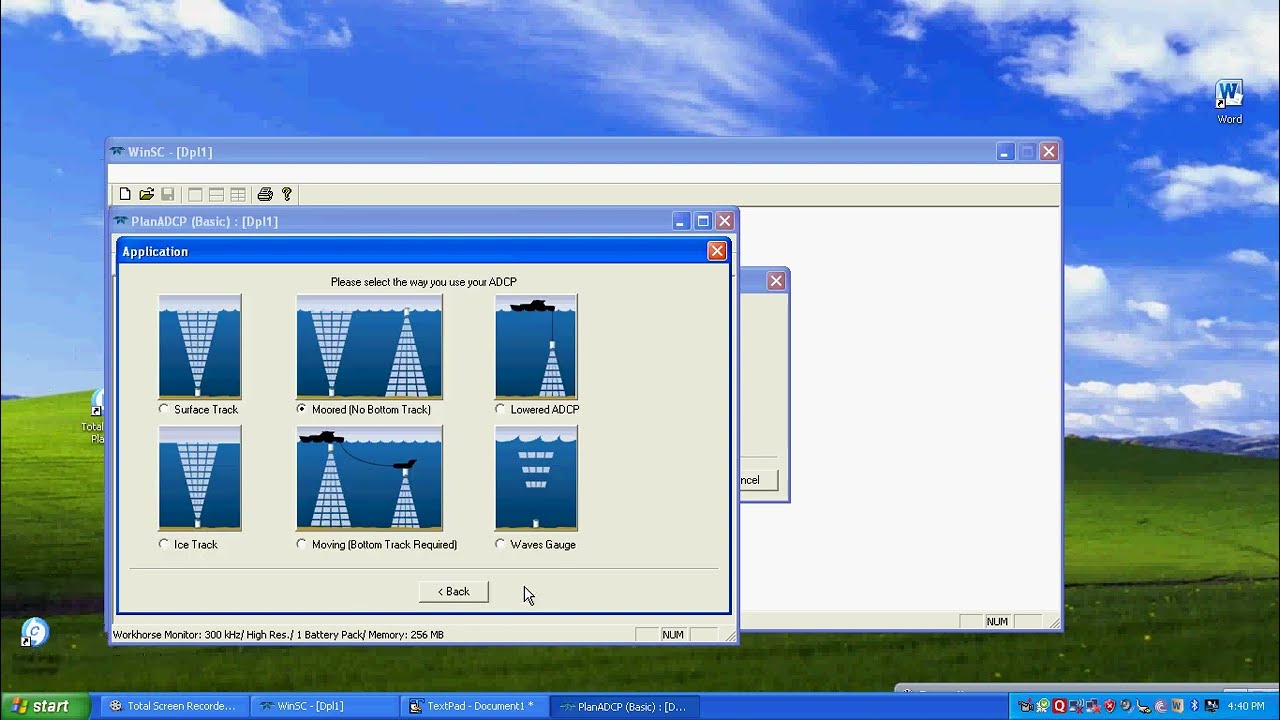This screenshot has height=720, width=1280.
Task: Select the Surface Track radio option
Action: tap(164, 409)
